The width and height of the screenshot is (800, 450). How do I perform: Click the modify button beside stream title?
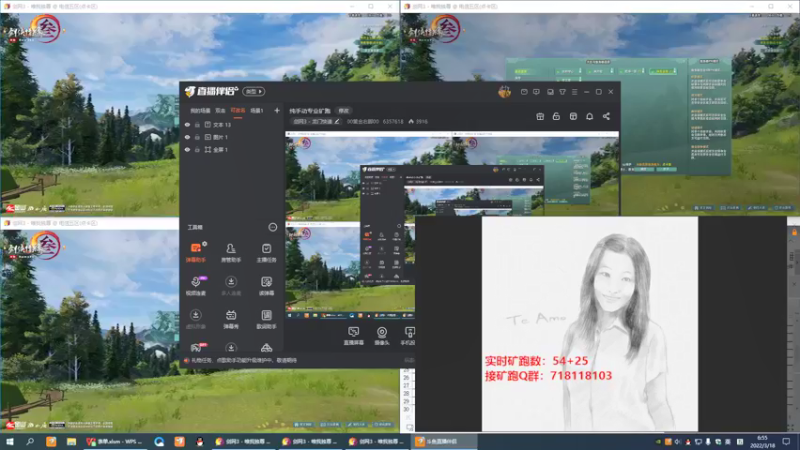coord(344,111)
